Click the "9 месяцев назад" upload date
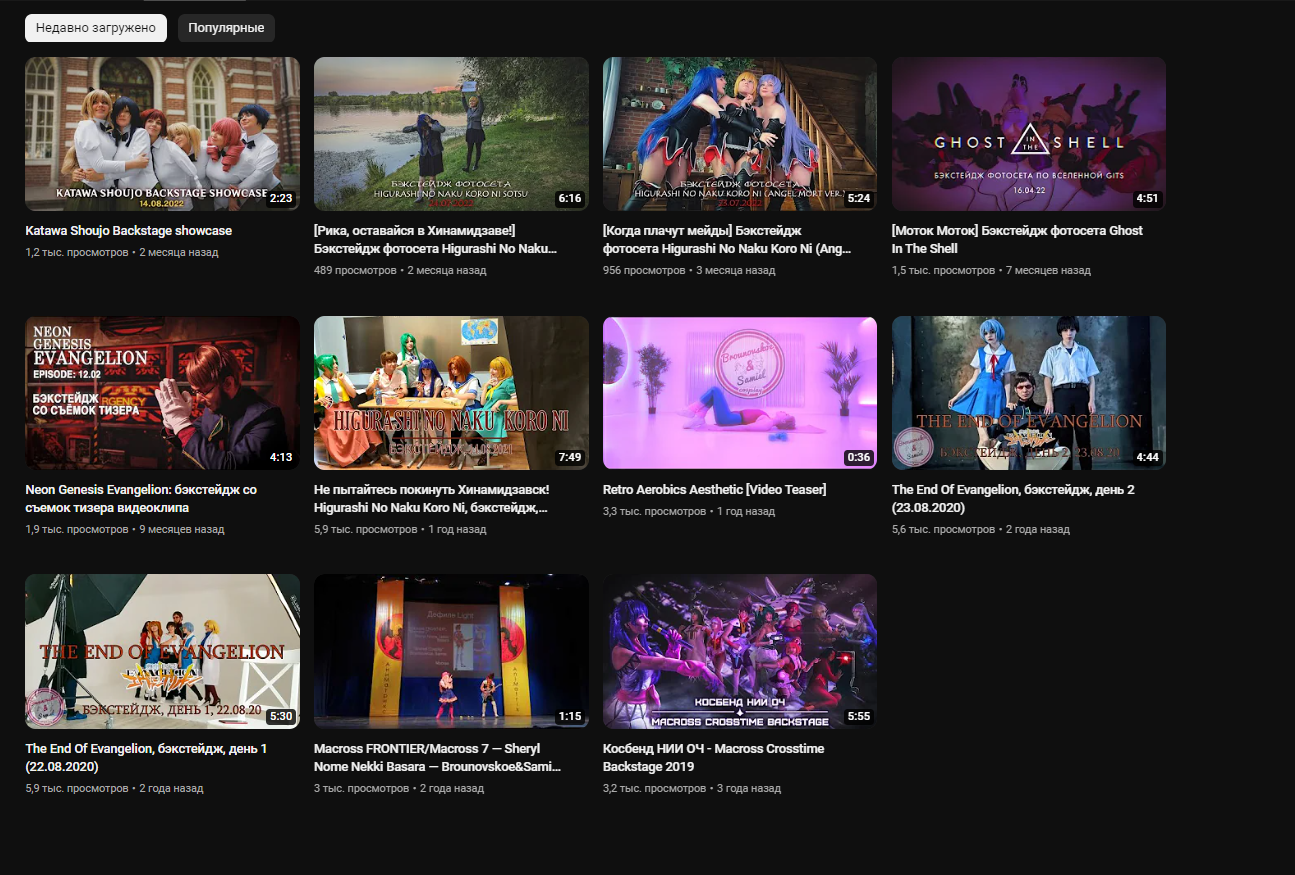This screenshot has height=875, width=1295. (182, 529)
